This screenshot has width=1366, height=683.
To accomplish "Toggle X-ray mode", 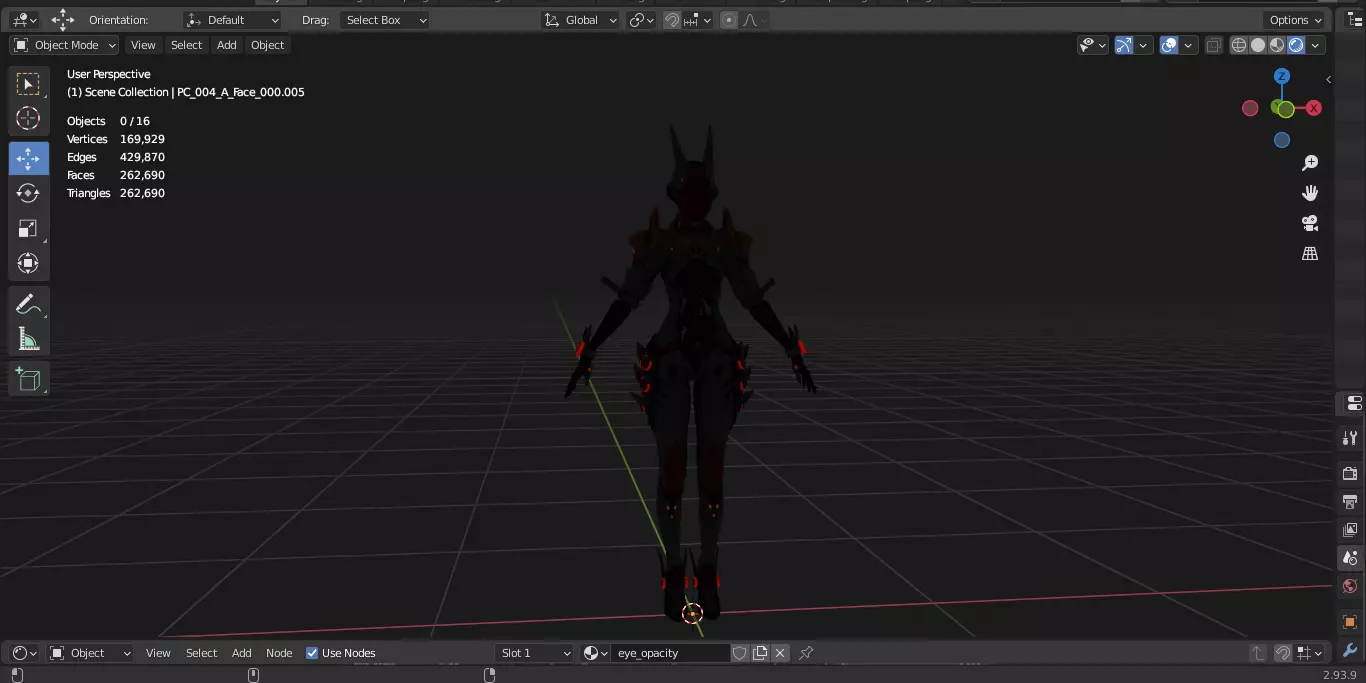I will (1214, 45).
